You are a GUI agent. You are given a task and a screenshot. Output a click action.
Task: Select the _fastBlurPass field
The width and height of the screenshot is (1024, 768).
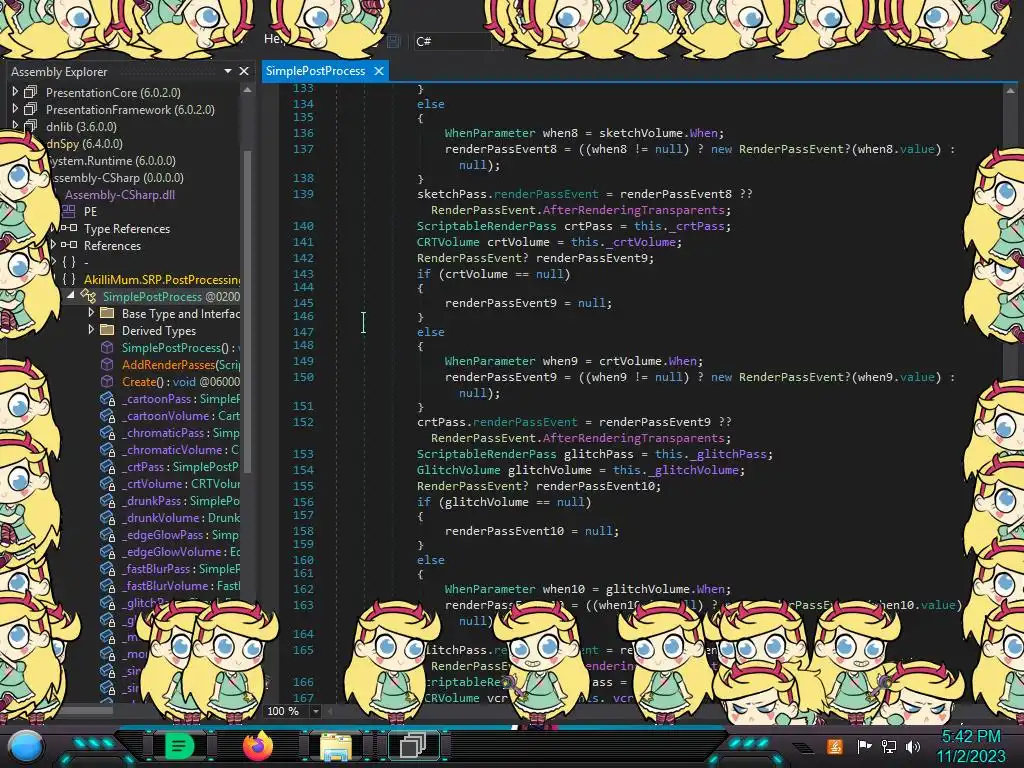(181, 568)
